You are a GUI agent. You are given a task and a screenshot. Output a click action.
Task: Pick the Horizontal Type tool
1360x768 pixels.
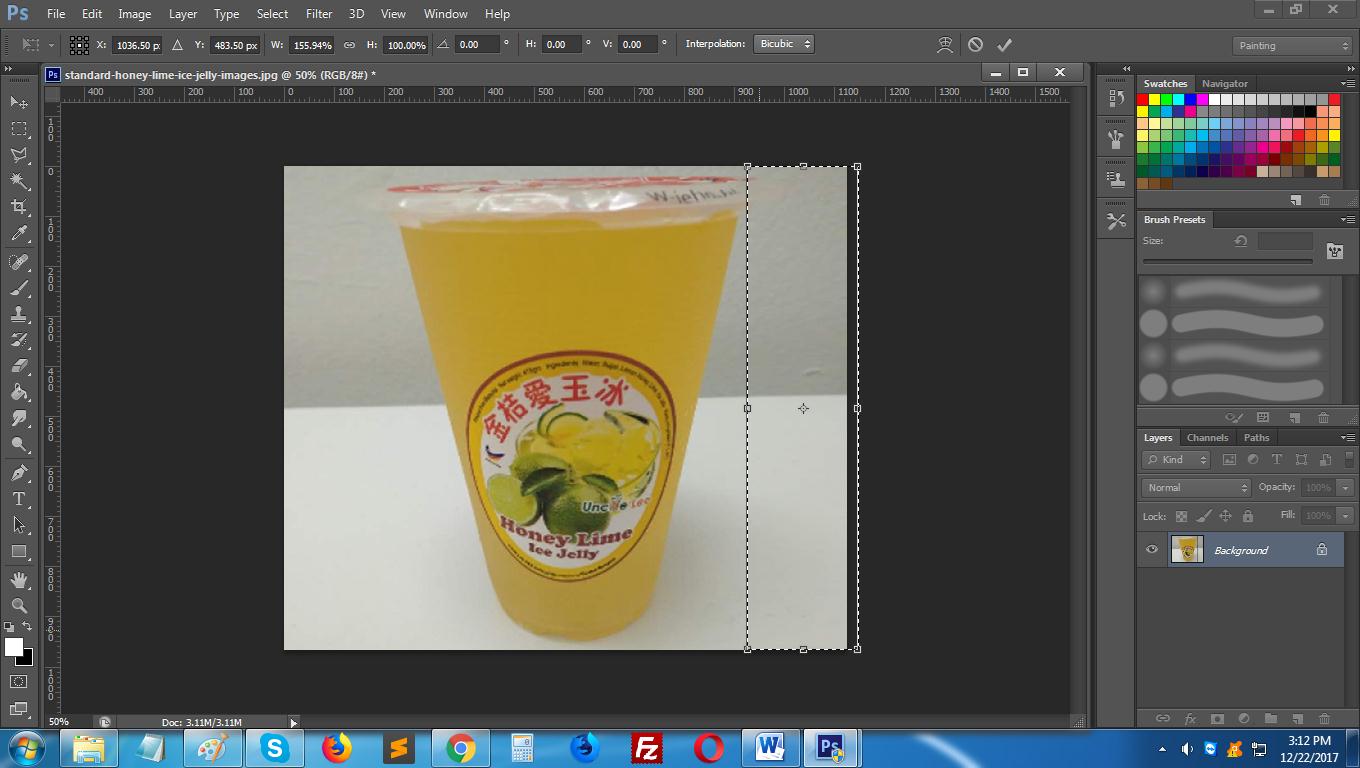tap(19, 499)
